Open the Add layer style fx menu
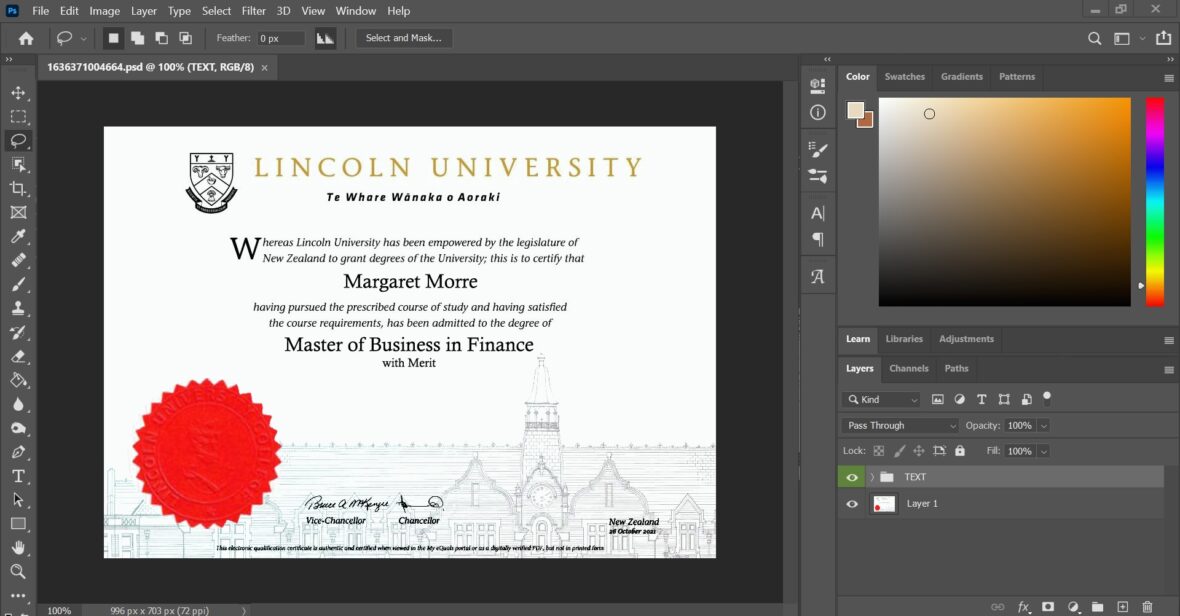Image resolution: width=1180 pixels, height=616 pixels. 1023,606
